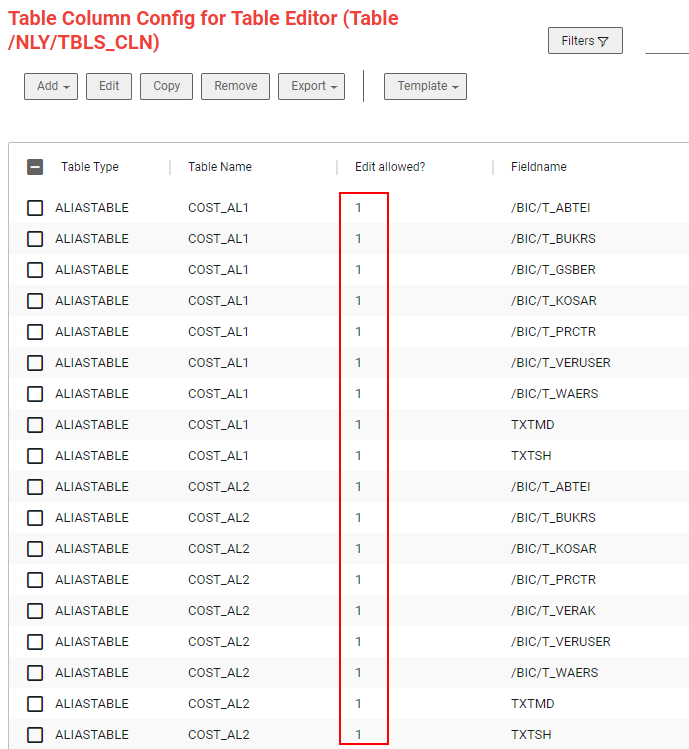
Task: Select COST_AL1 /BIC/T_ABTEI fieldname cell
Action: pyautogui.click(x=550, y=208)
